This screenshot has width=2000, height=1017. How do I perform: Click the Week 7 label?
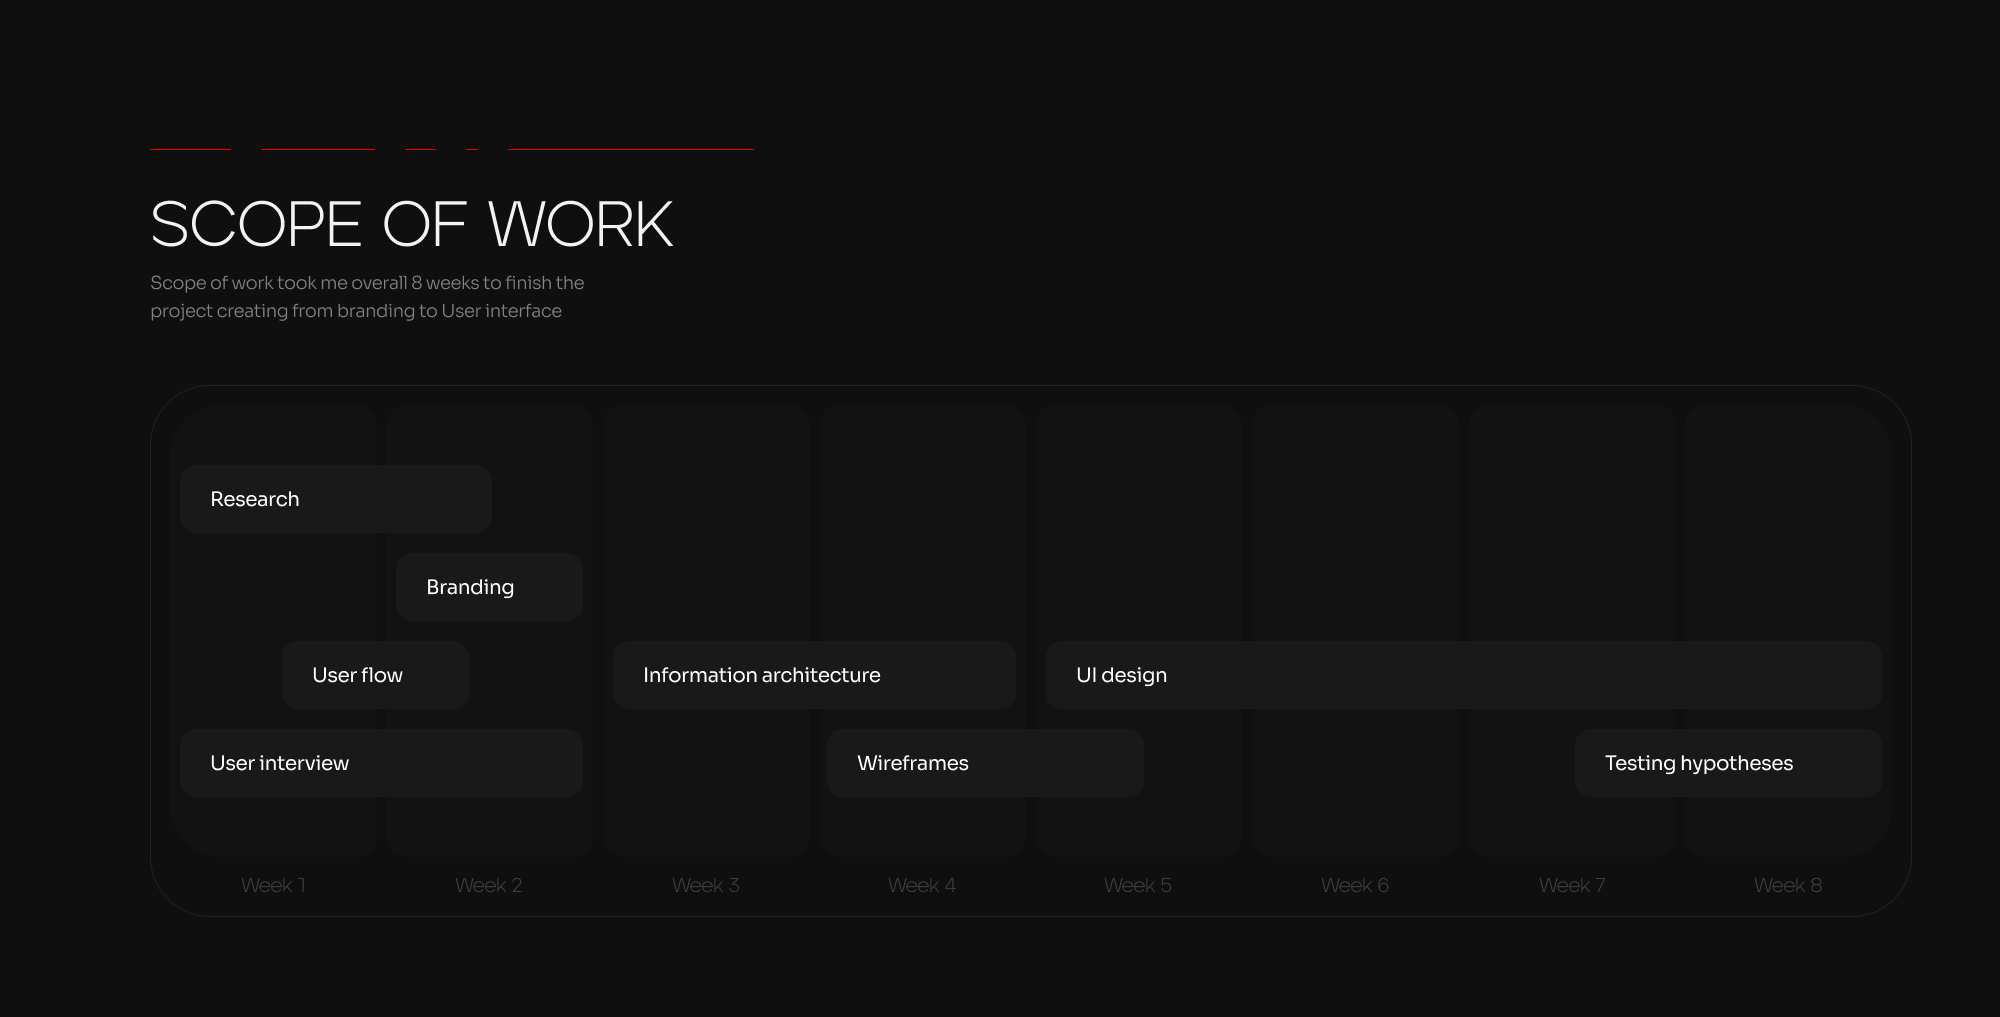pyautogui.click(x=1572, y=885)
